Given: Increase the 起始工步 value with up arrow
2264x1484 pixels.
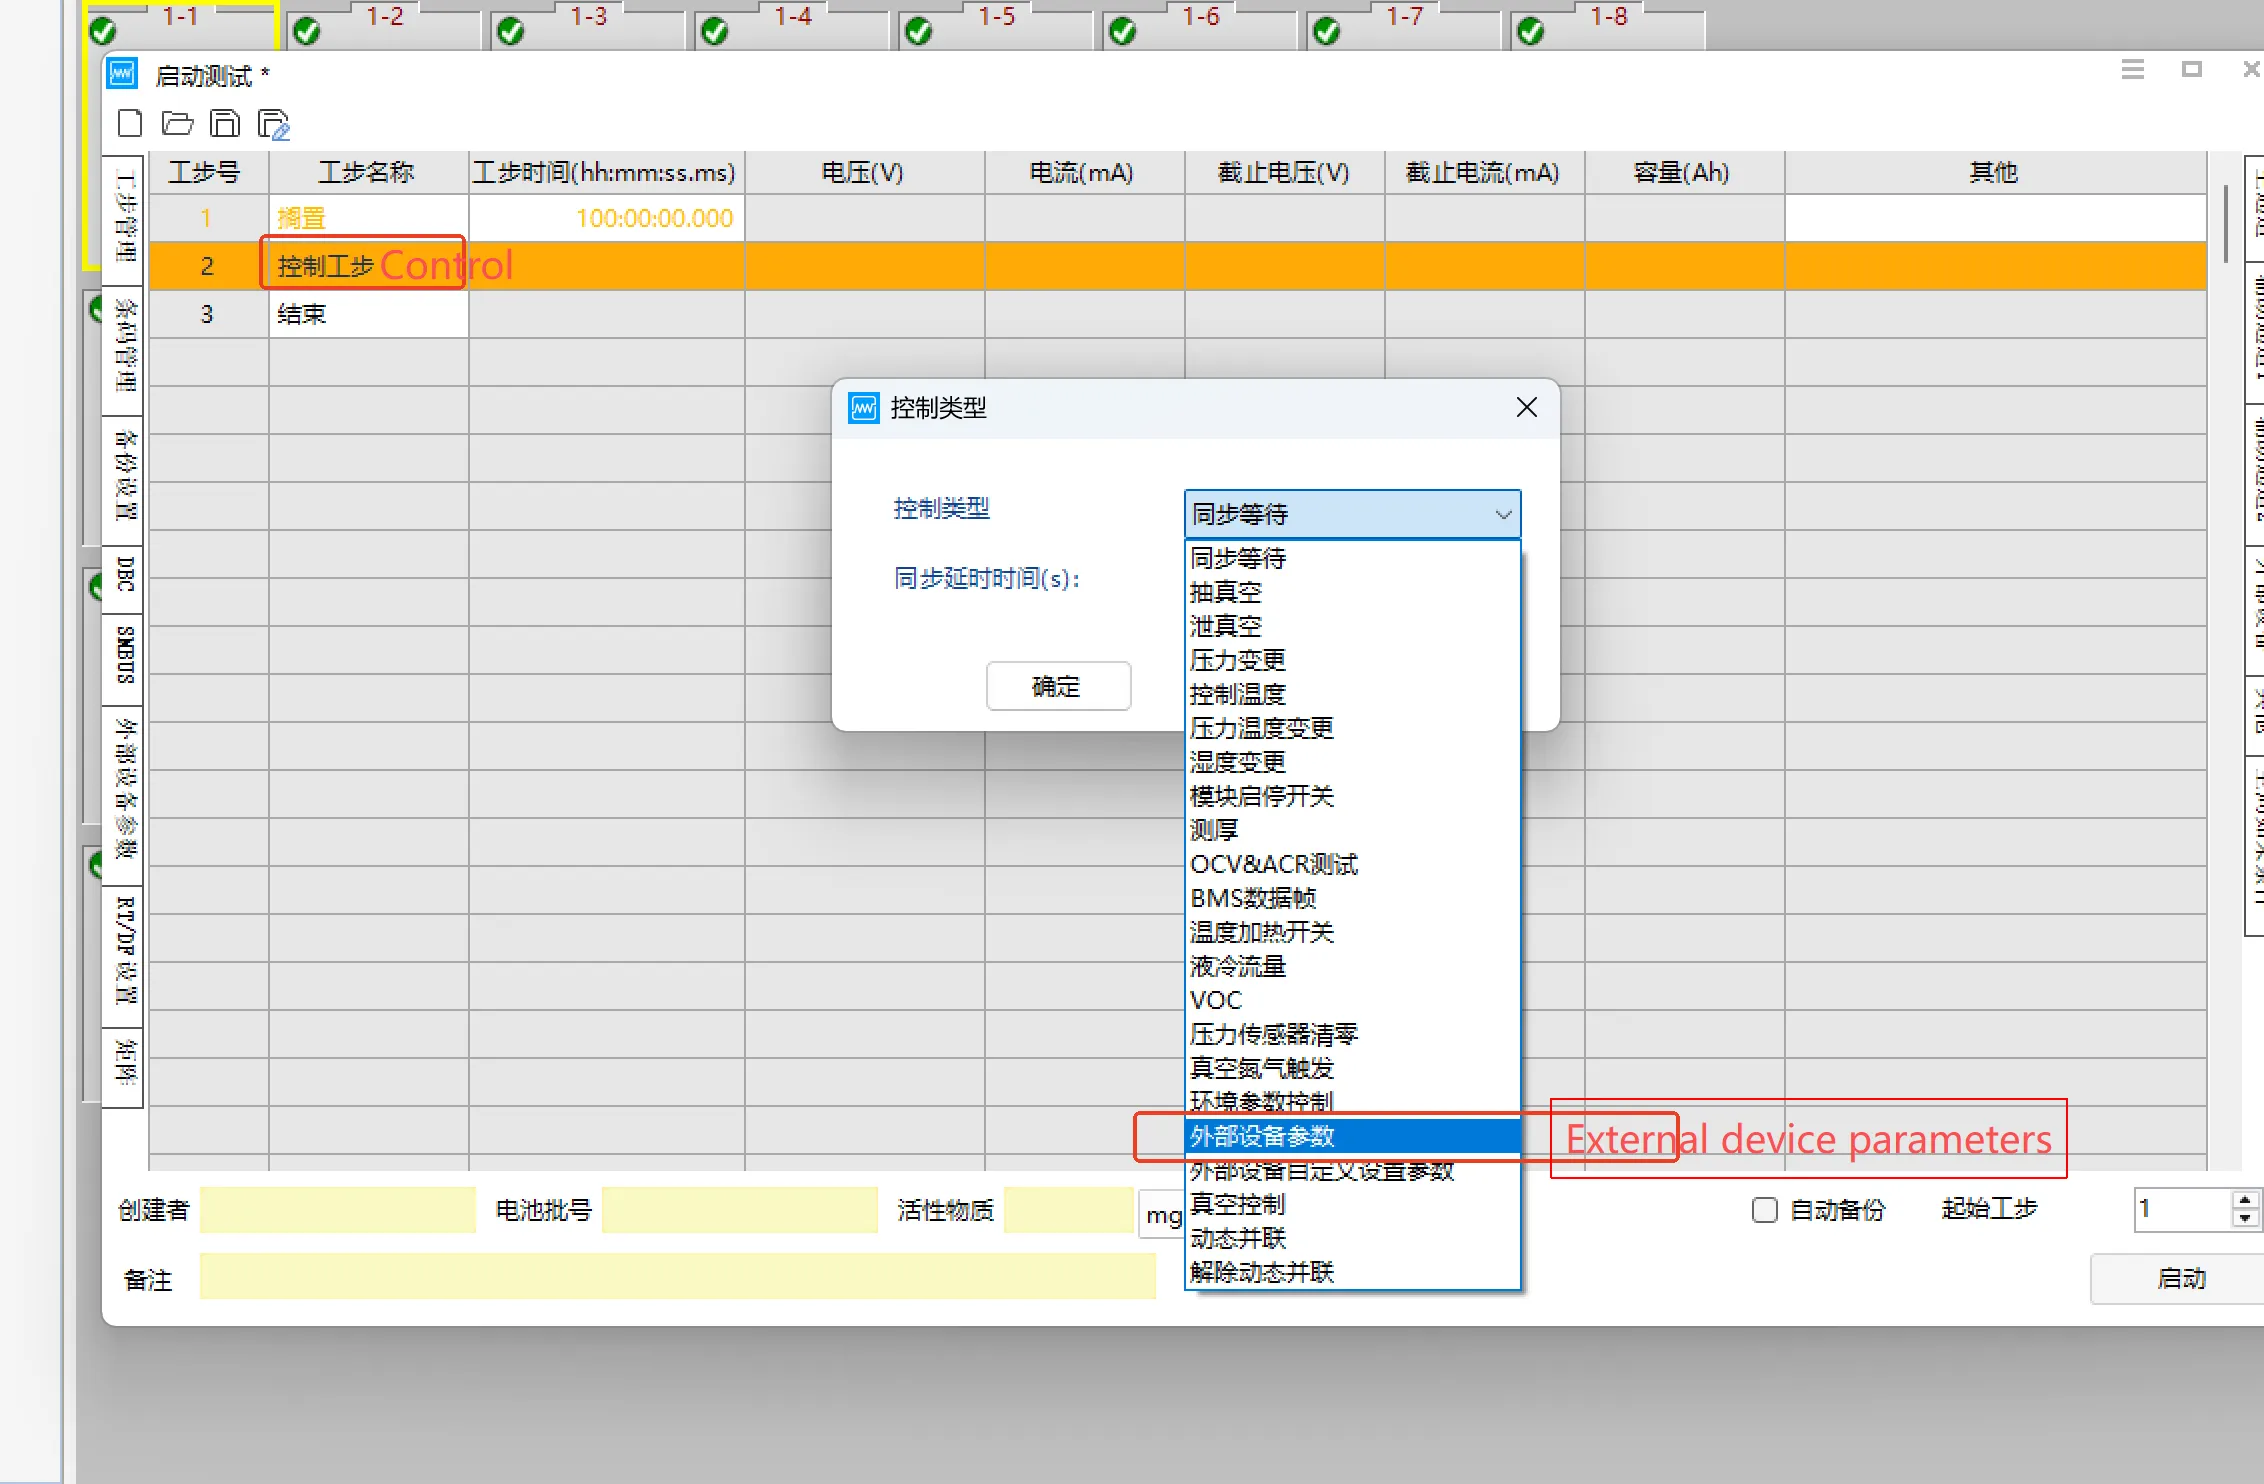Looking at the screenshot, I should pyautogui.click(x=2245, y=1199).
